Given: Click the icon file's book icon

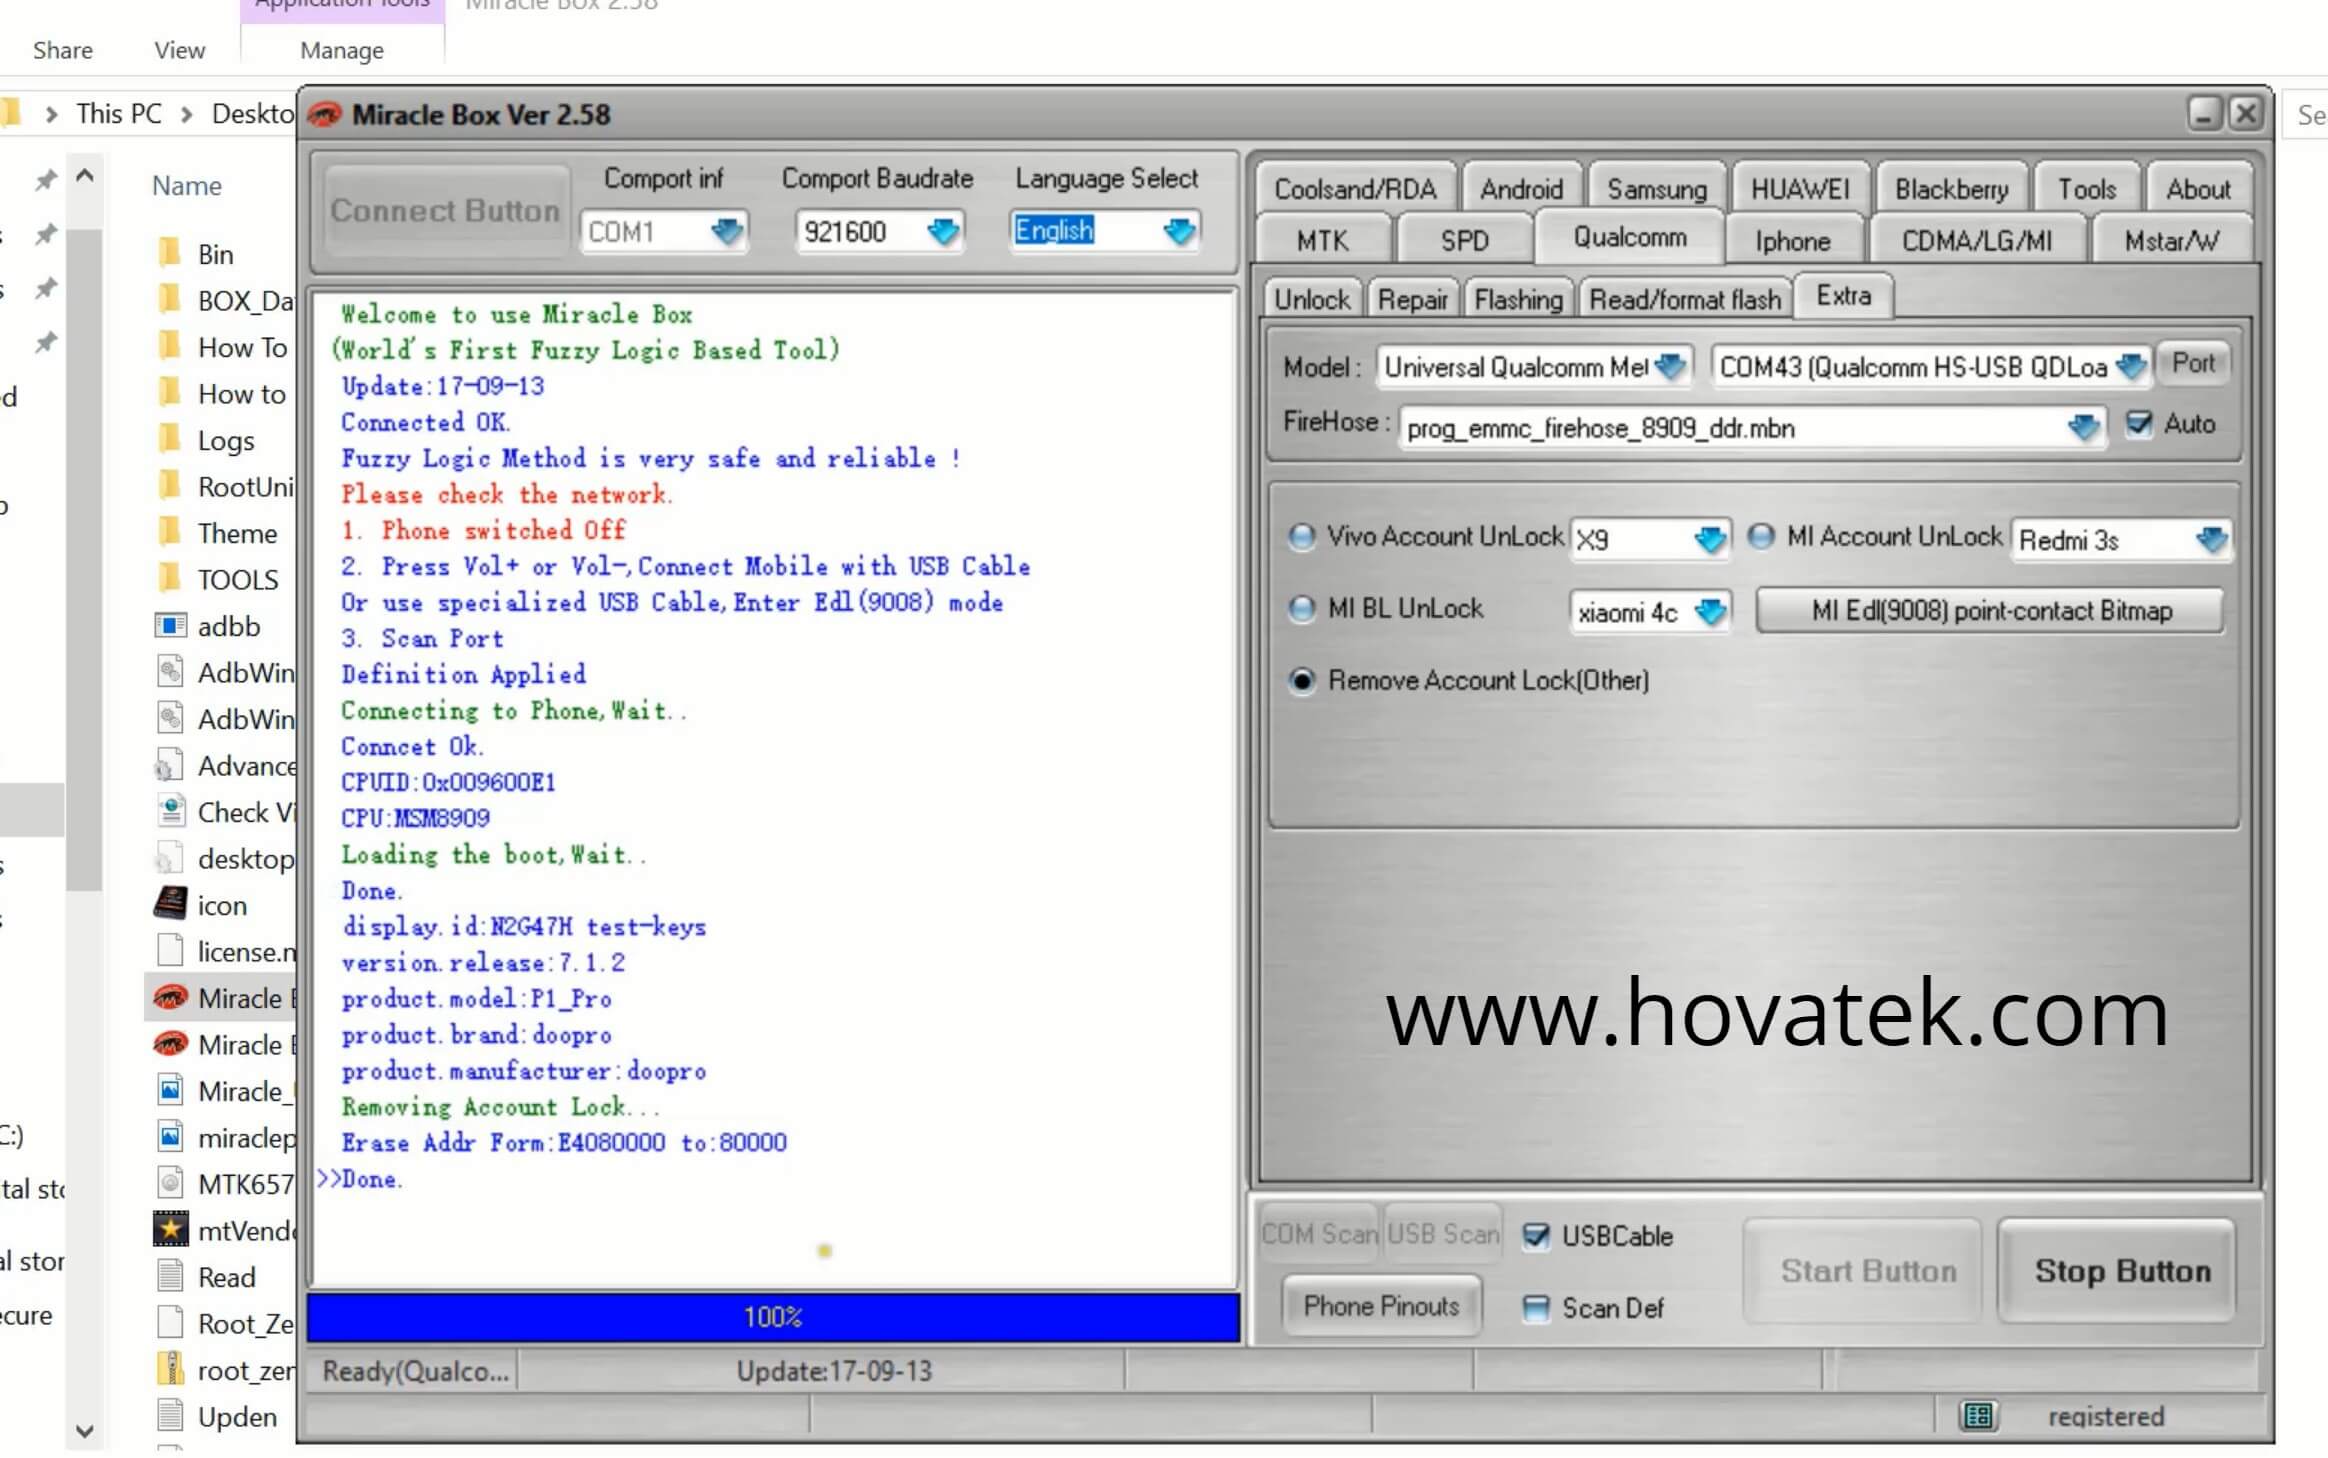Looking at the screenshot, I should tap(170, 904).
